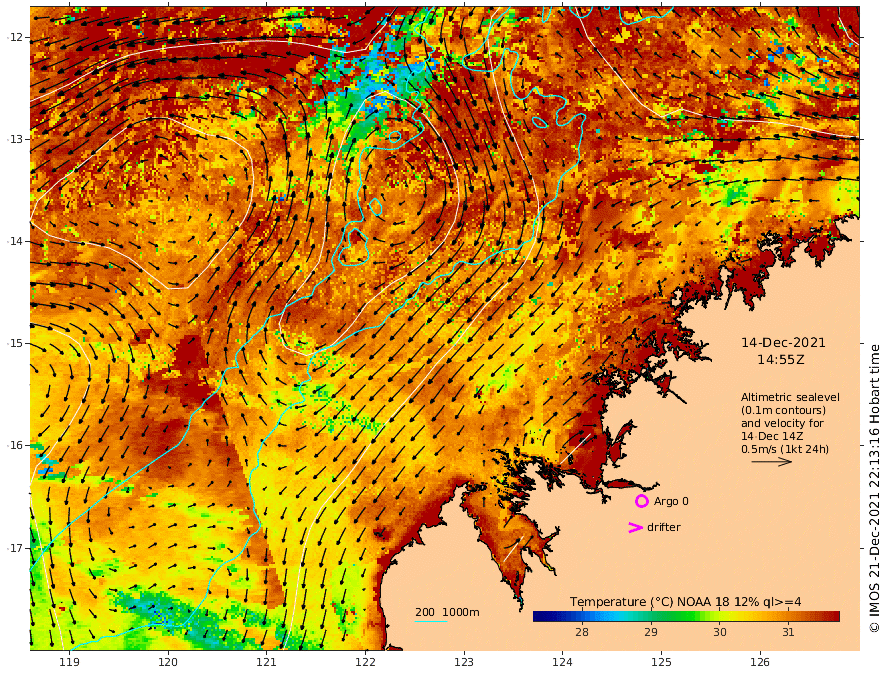Click the Temperature NOAA 18 colour bar title
This screenshot has width=880, height=680.
coord(685,602)
